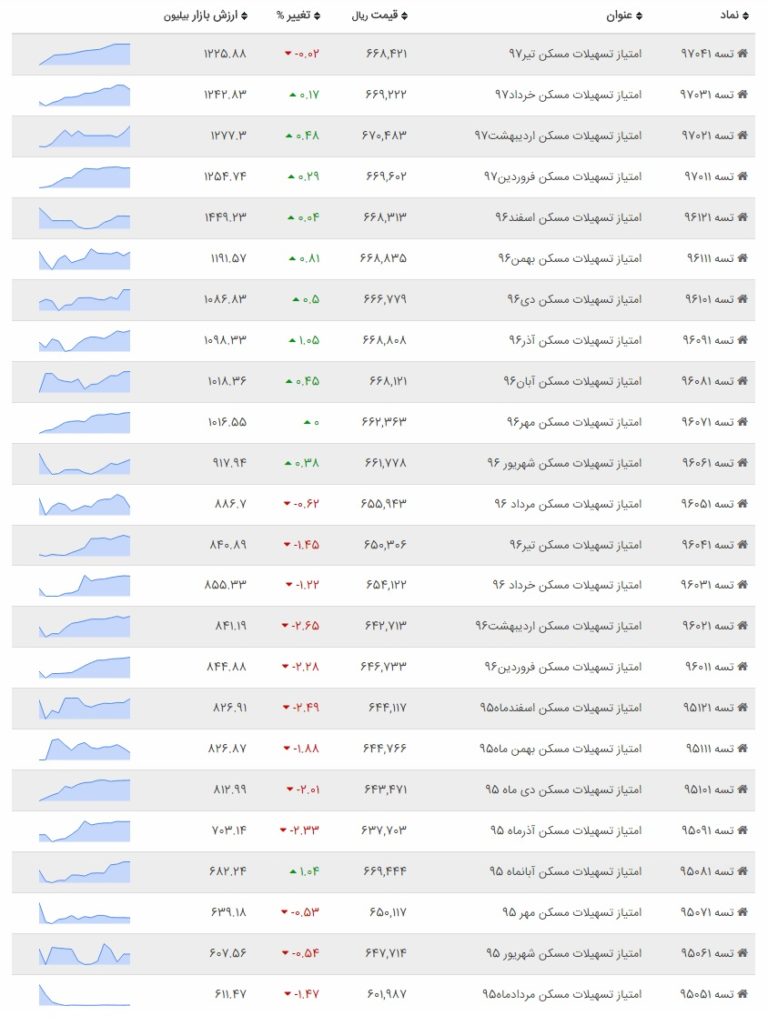
Task: Open امتیاز تسهیلات مسکن دی ماه ۹۵ title
Action: tap(563, 790)
